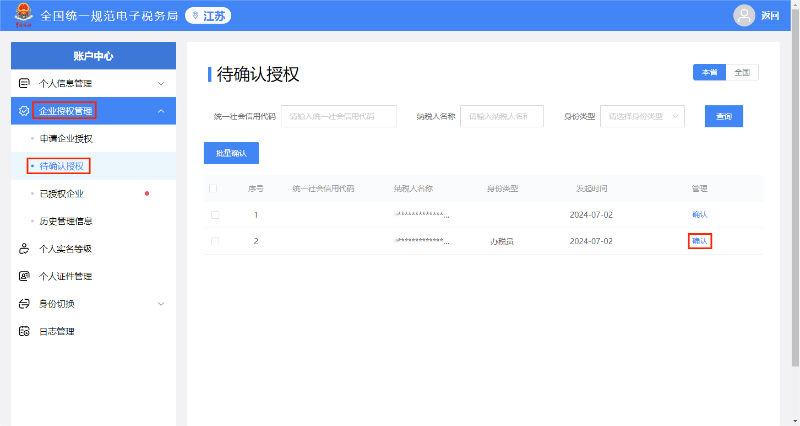
Task: Click the 个人信息管理 document icon
Action: click(24, 83)
